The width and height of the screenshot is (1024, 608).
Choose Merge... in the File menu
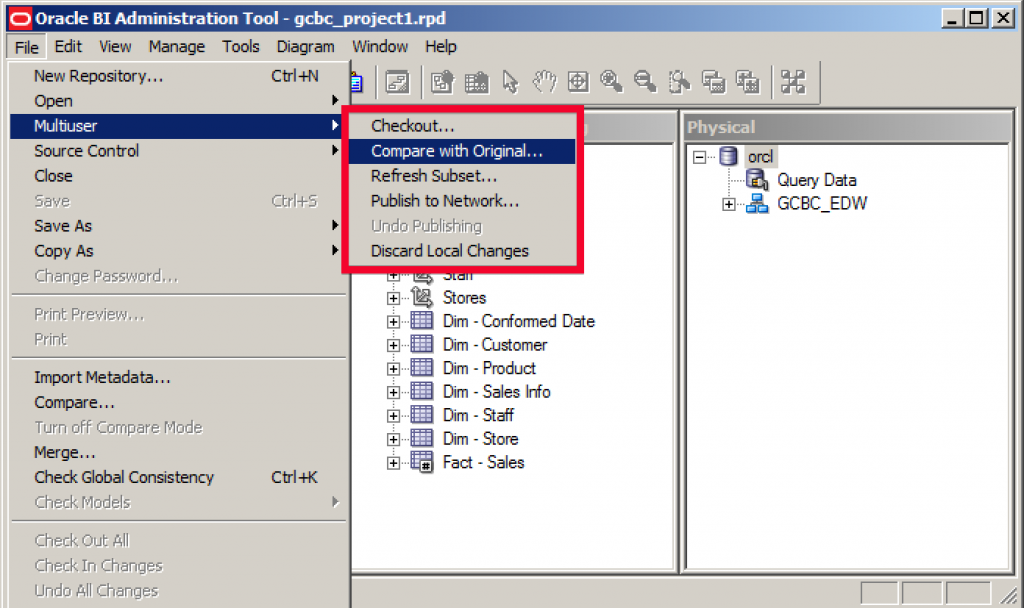(178, 453)
